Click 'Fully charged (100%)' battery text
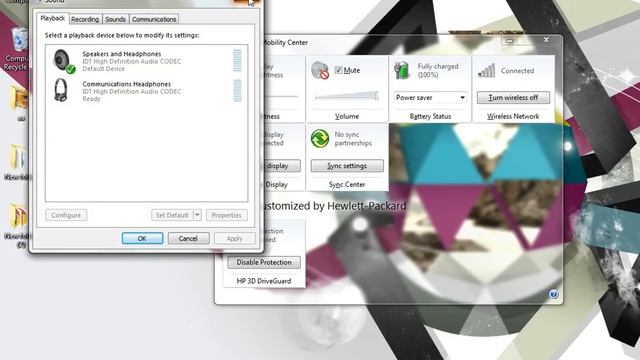 438,71
